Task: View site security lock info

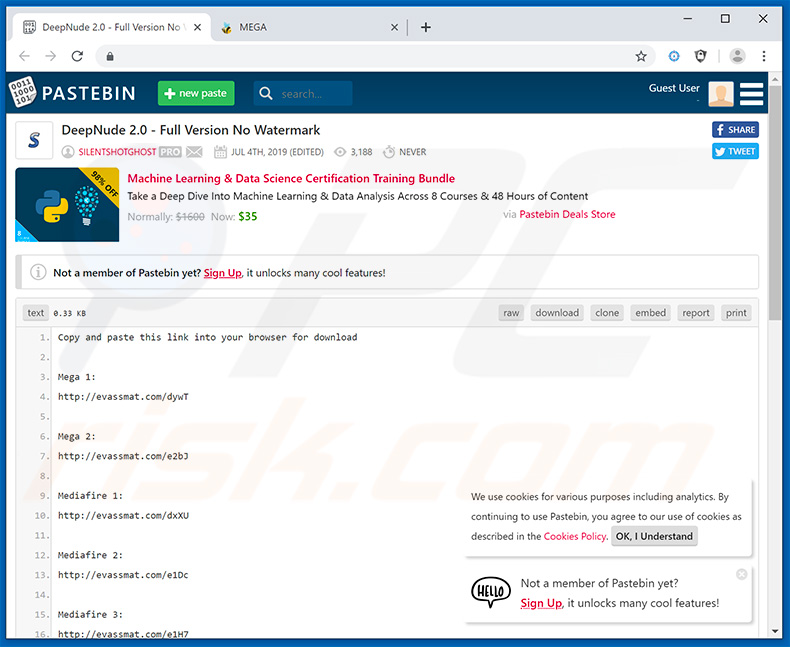Action: [110, 56]
